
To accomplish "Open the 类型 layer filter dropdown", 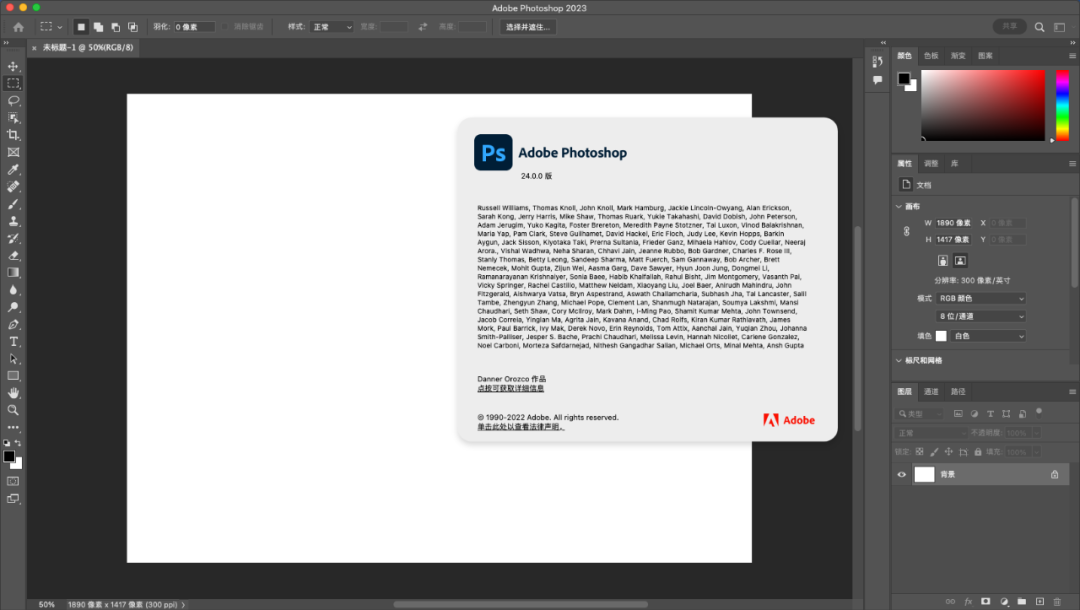I will click(919, 414).
